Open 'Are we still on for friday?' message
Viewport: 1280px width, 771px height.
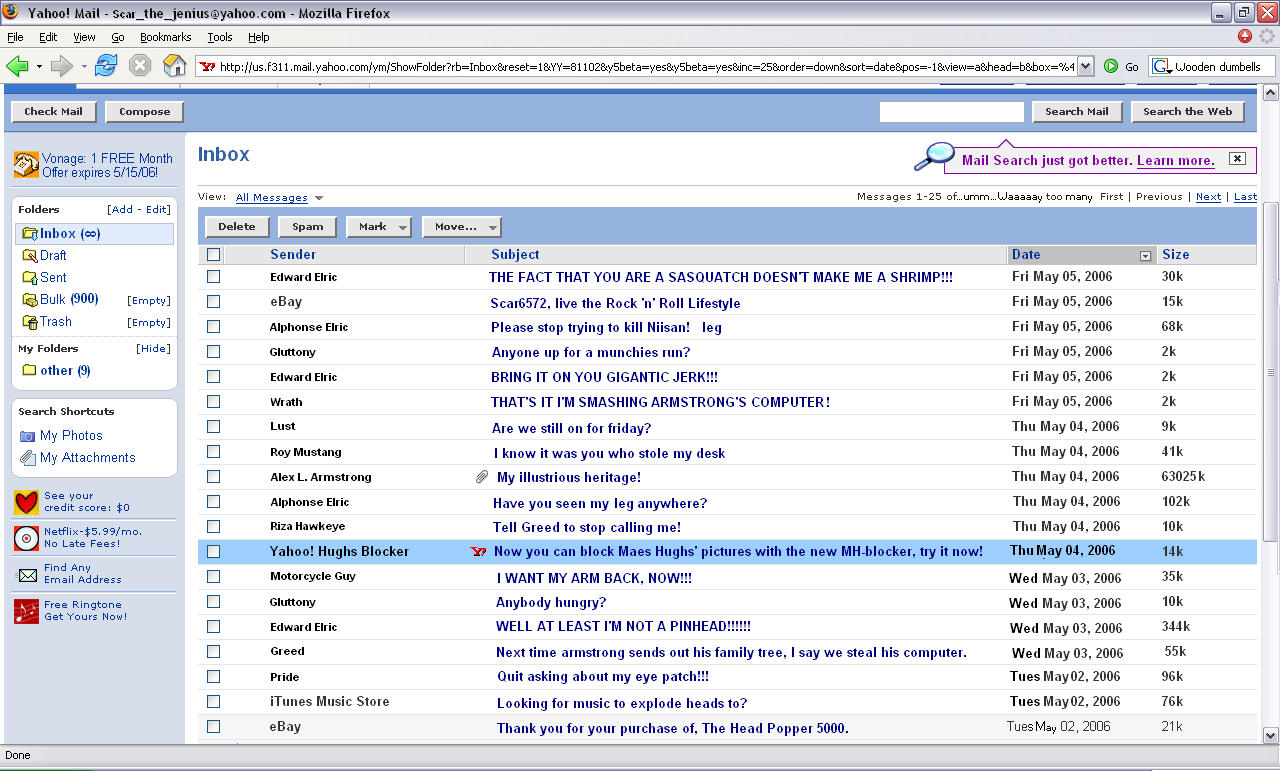(571, 428)
